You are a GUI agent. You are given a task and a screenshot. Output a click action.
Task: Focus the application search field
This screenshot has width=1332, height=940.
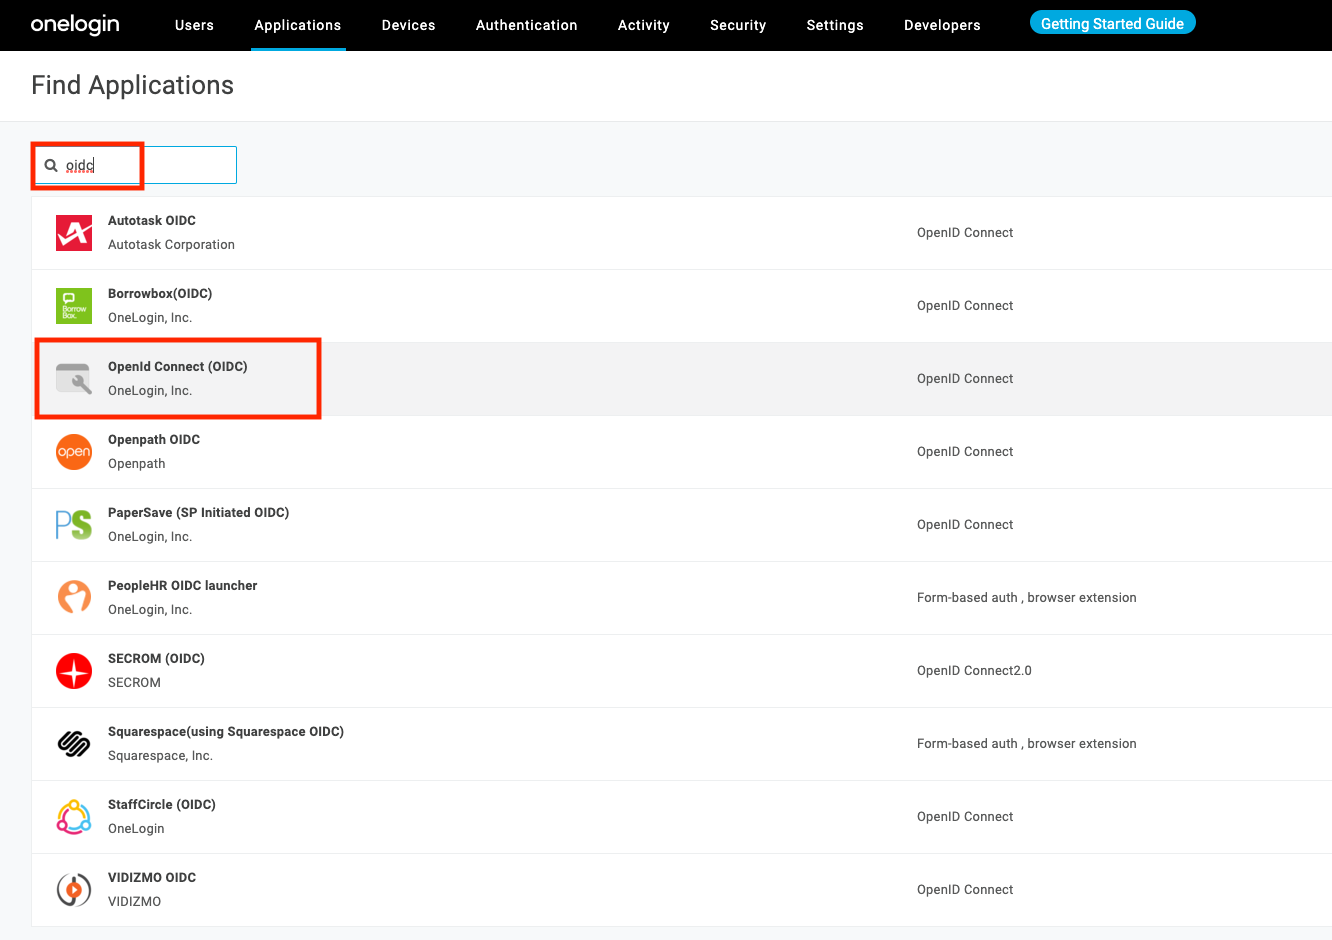tap(135, 165)
